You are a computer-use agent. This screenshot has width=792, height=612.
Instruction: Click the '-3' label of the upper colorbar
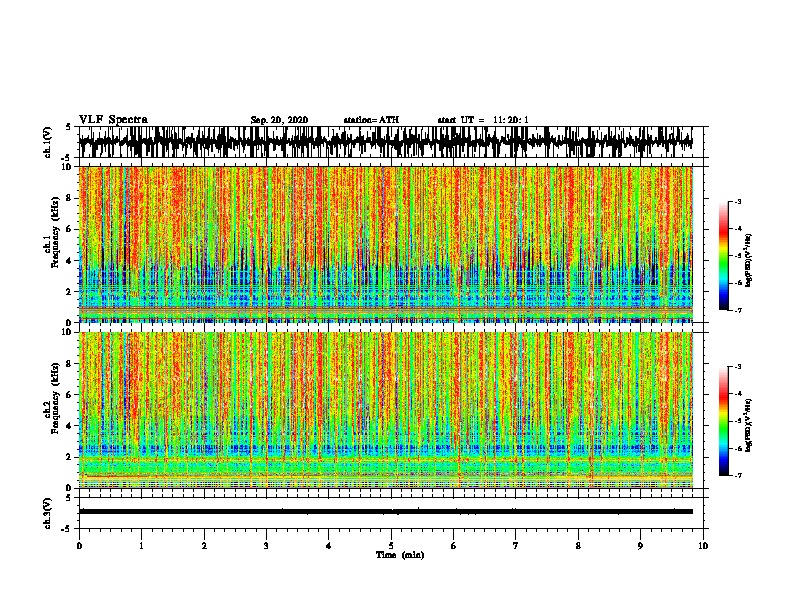point(738,202)
